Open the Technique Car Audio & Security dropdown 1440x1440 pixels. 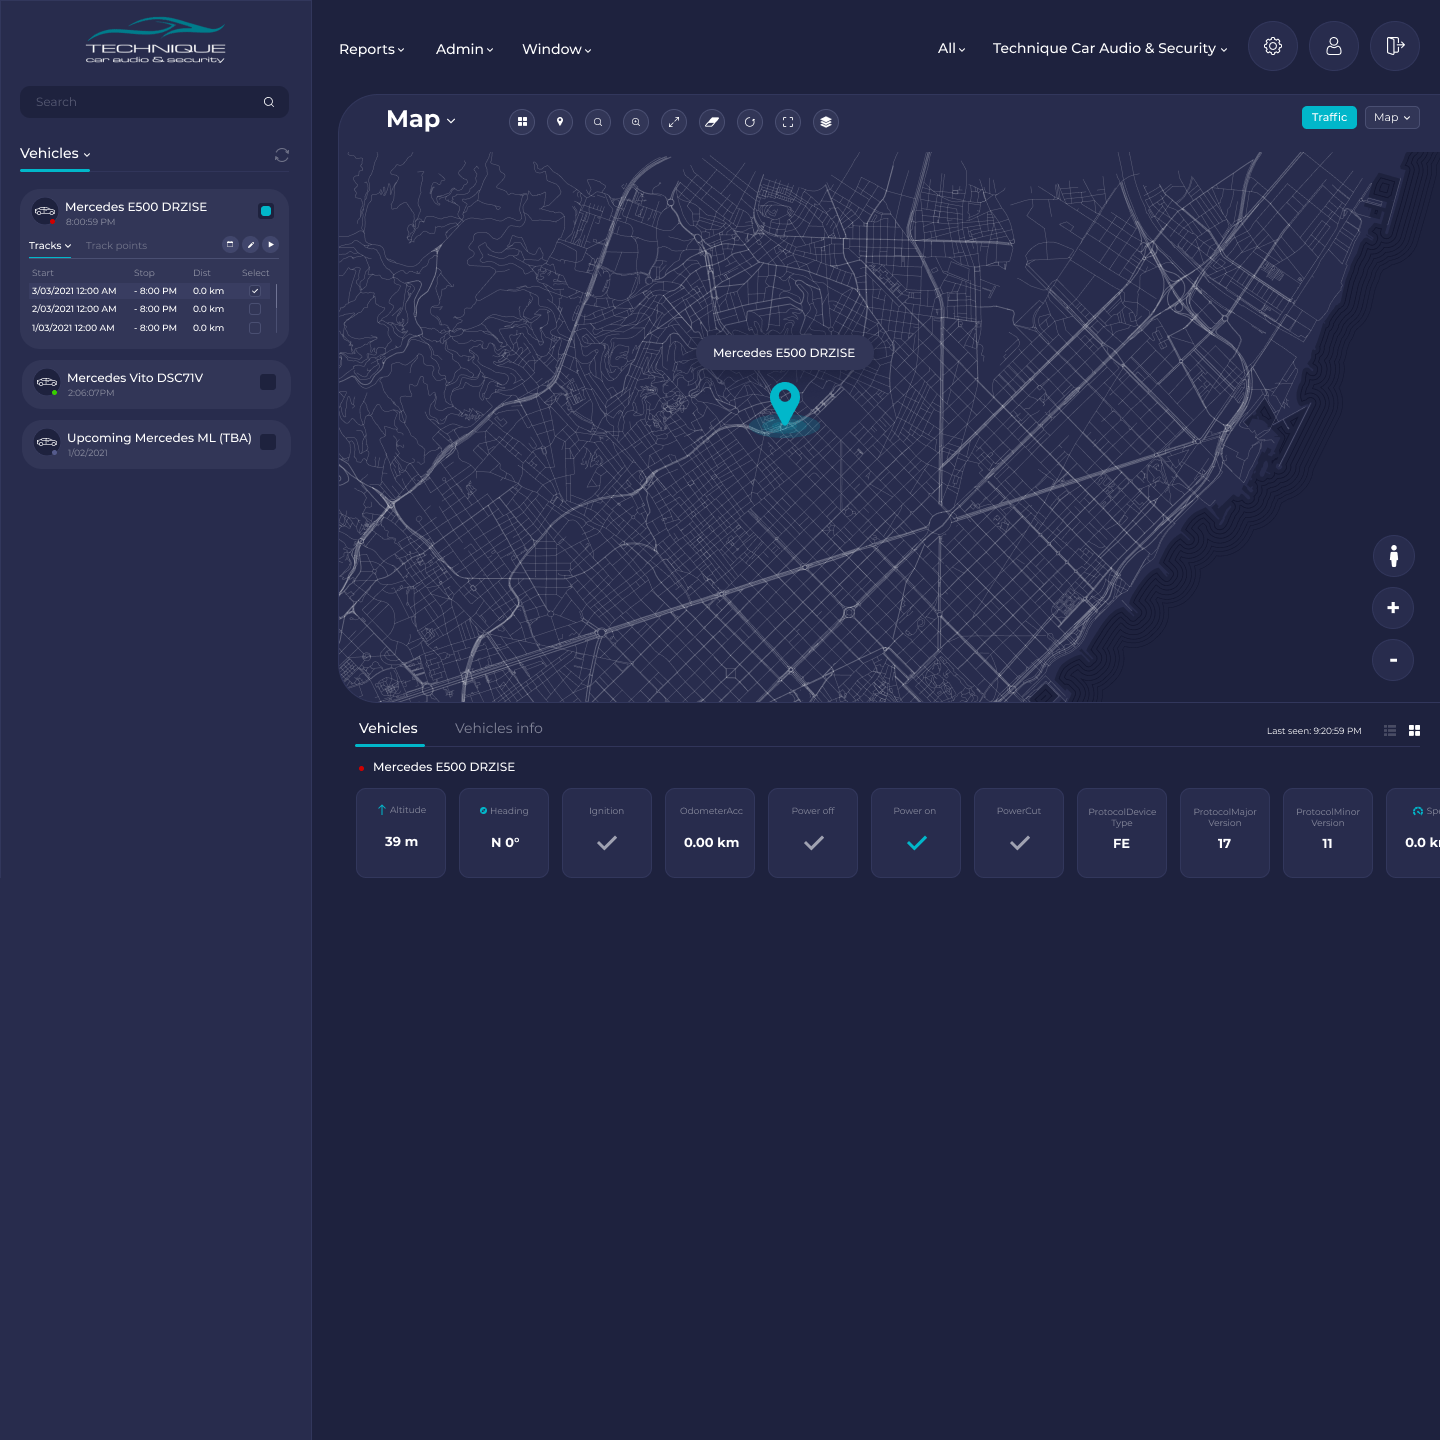pos(1109,49)
